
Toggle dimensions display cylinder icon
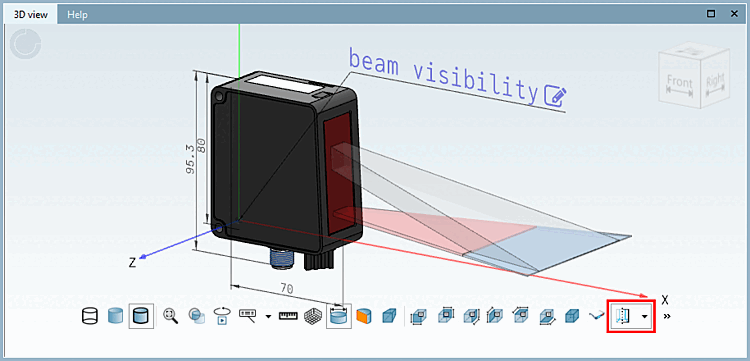pyautogui.click(x=339, y=316)
